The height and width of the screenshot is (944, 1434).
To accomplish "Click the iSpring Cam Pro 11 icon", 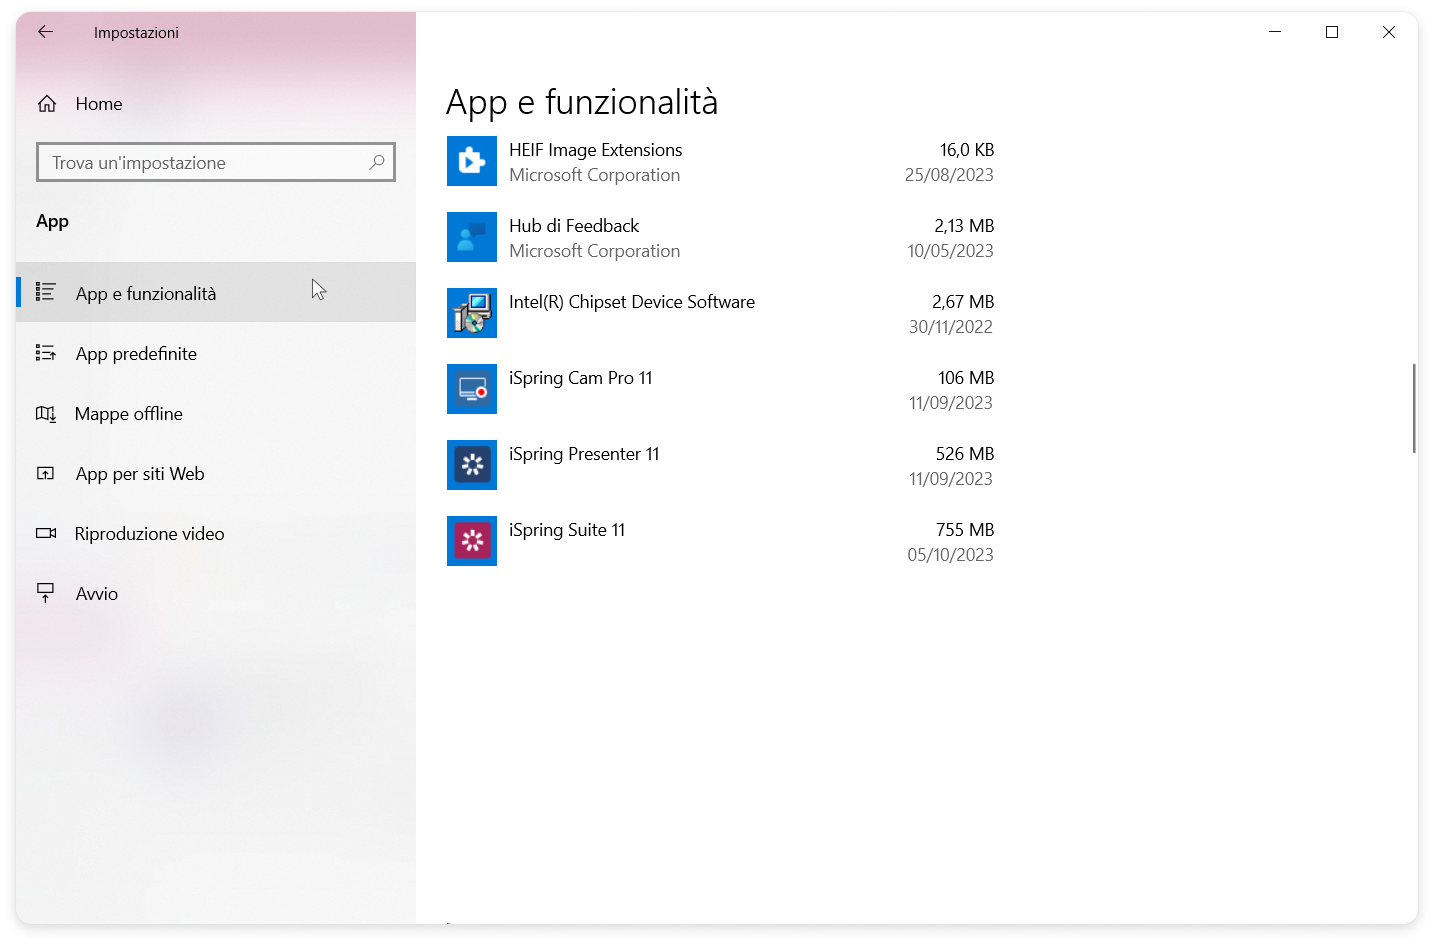I will point(472,389).
